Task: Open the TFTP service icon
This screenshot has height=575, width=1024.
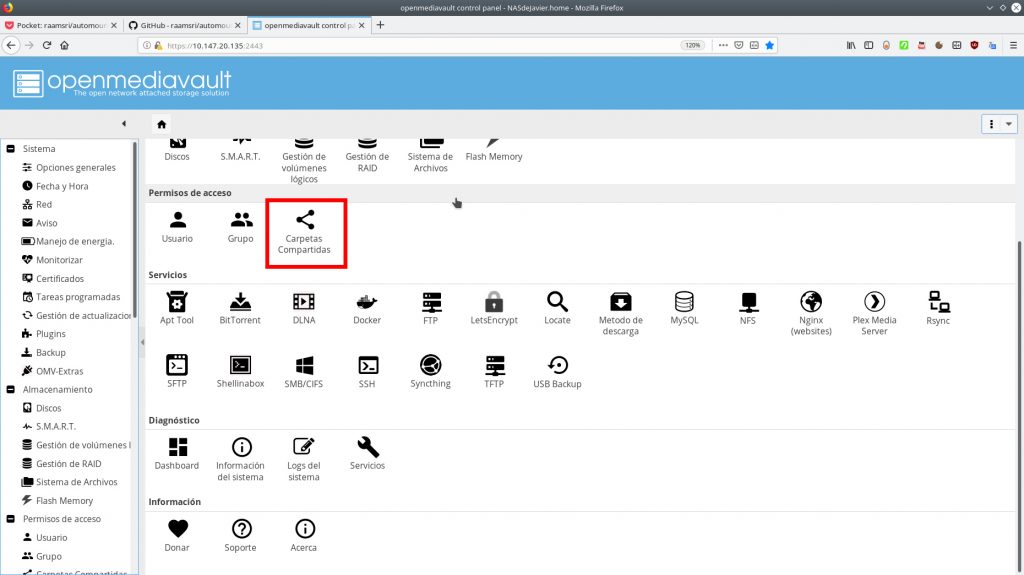Action: (494, 371)
